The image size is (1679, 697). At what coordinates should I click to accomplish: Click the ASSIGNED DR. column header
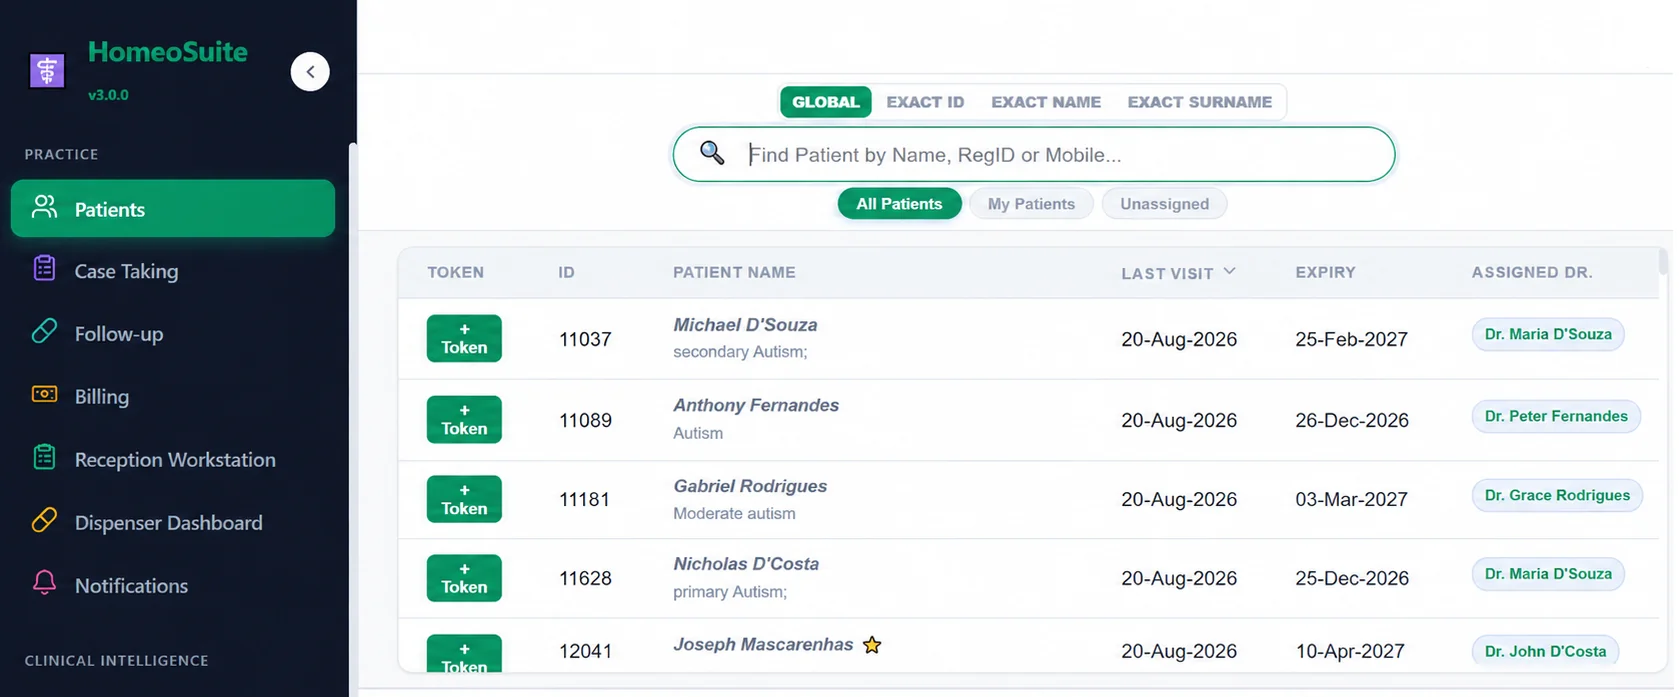[x=1532, y=272]
